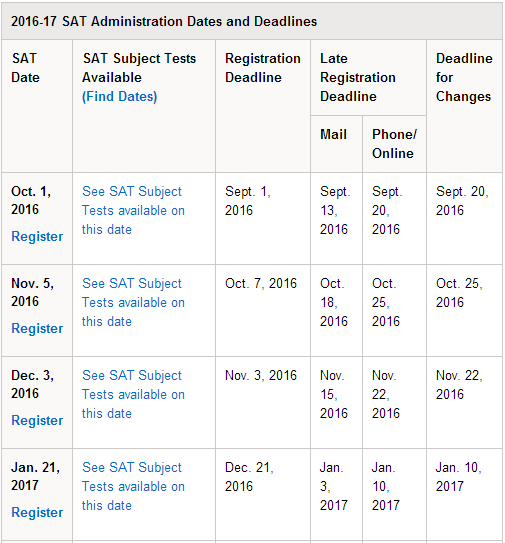The image size is (505, 543).
Task: Register for the Jan. 21, 2017 SAT
Action: click(37, 513)
